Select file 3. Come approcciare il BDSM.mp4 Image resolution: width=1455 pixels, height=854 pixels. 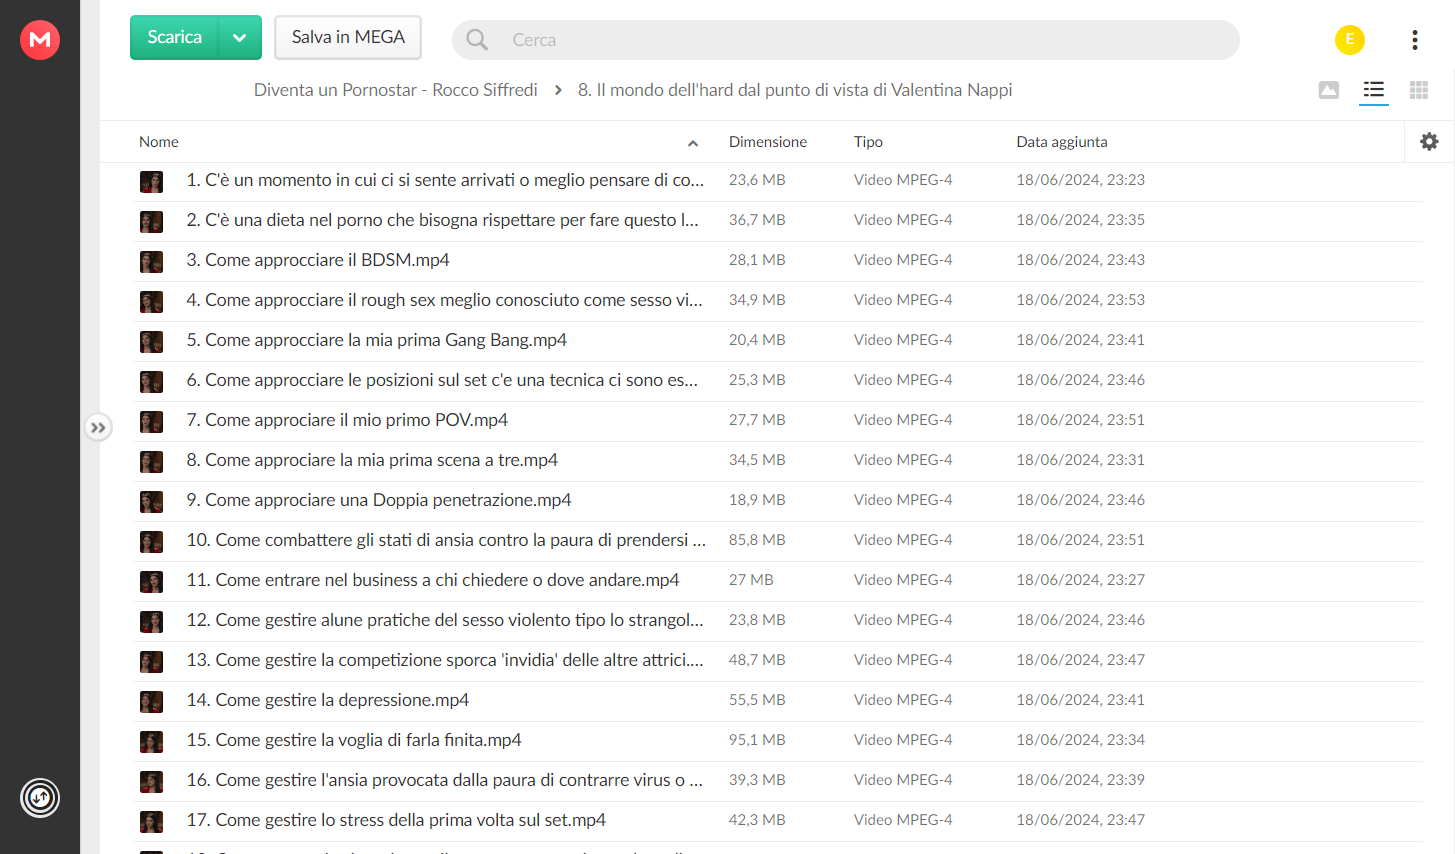(778, 260)
